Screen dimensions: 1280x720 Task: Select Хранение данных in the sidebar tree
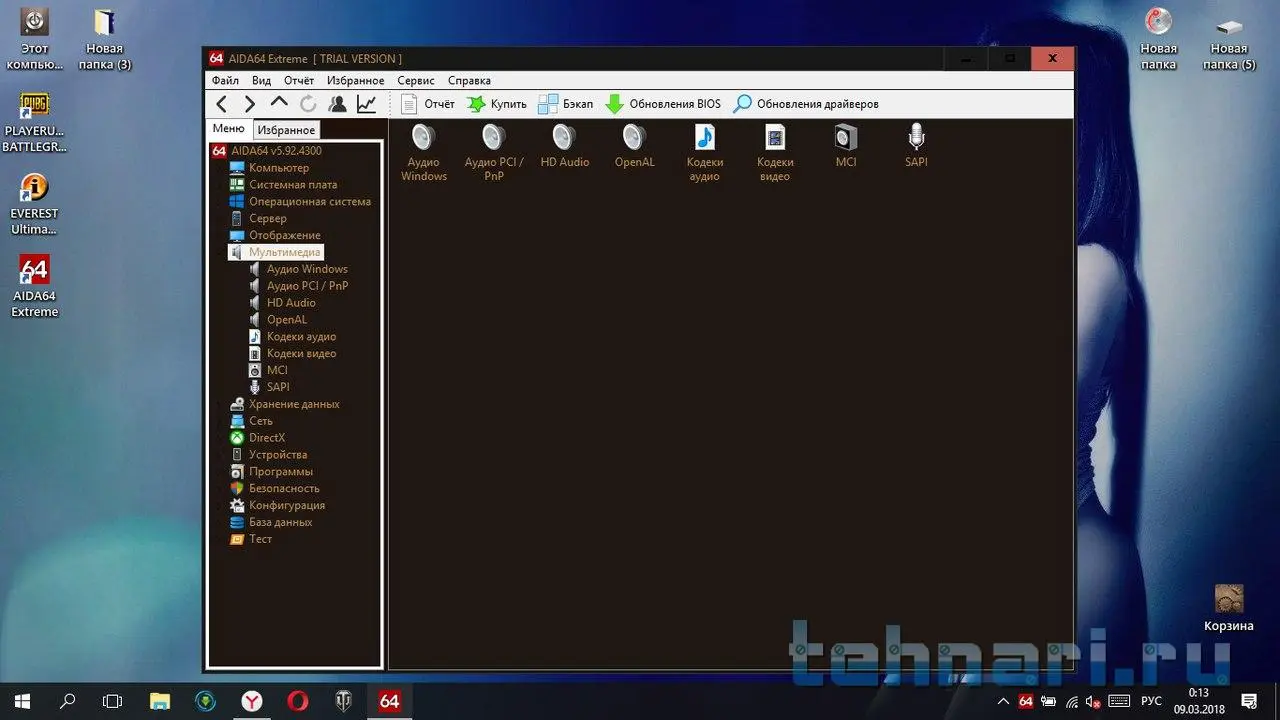point(285,404)
